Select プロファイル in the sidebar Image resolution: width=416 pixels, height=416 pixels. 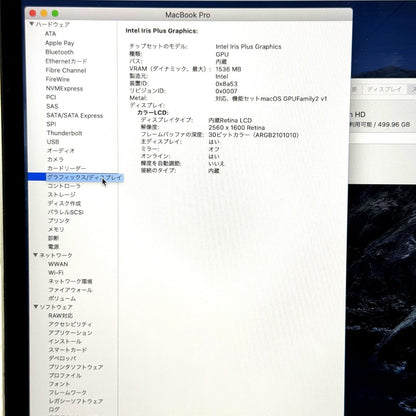pos(65,375)
